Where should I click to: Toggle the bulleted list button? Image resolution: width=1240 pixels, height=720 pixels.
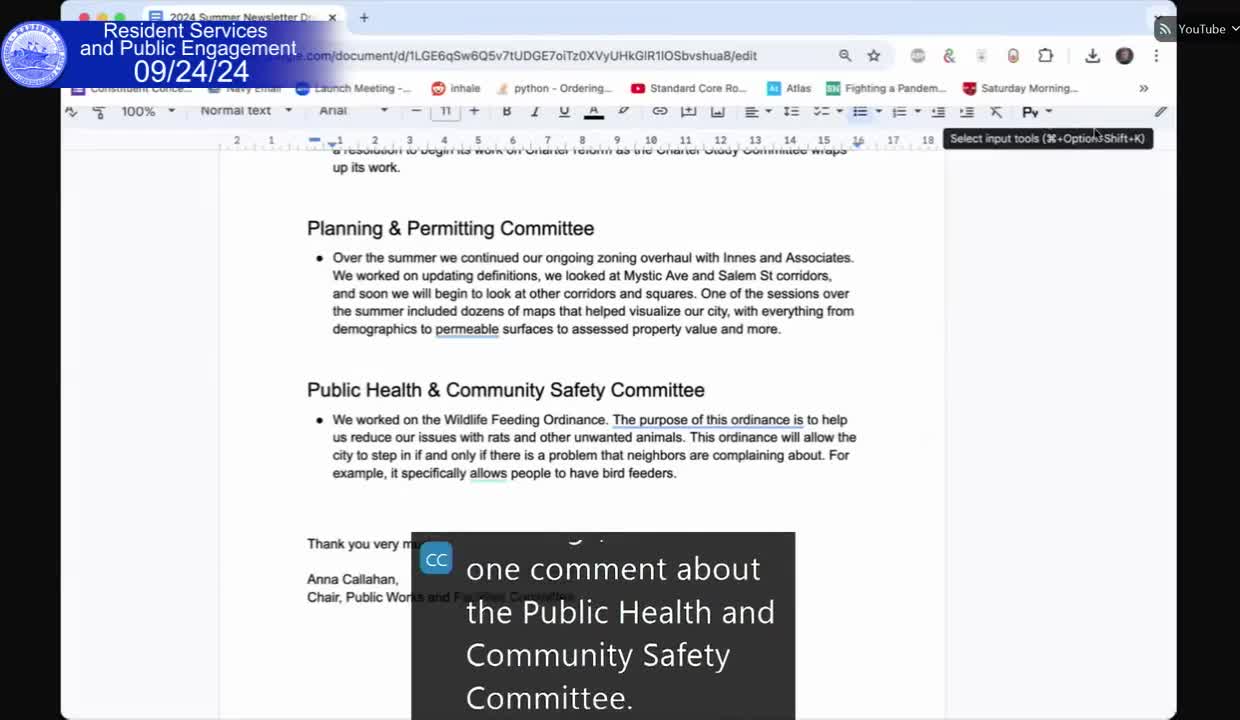860,111
